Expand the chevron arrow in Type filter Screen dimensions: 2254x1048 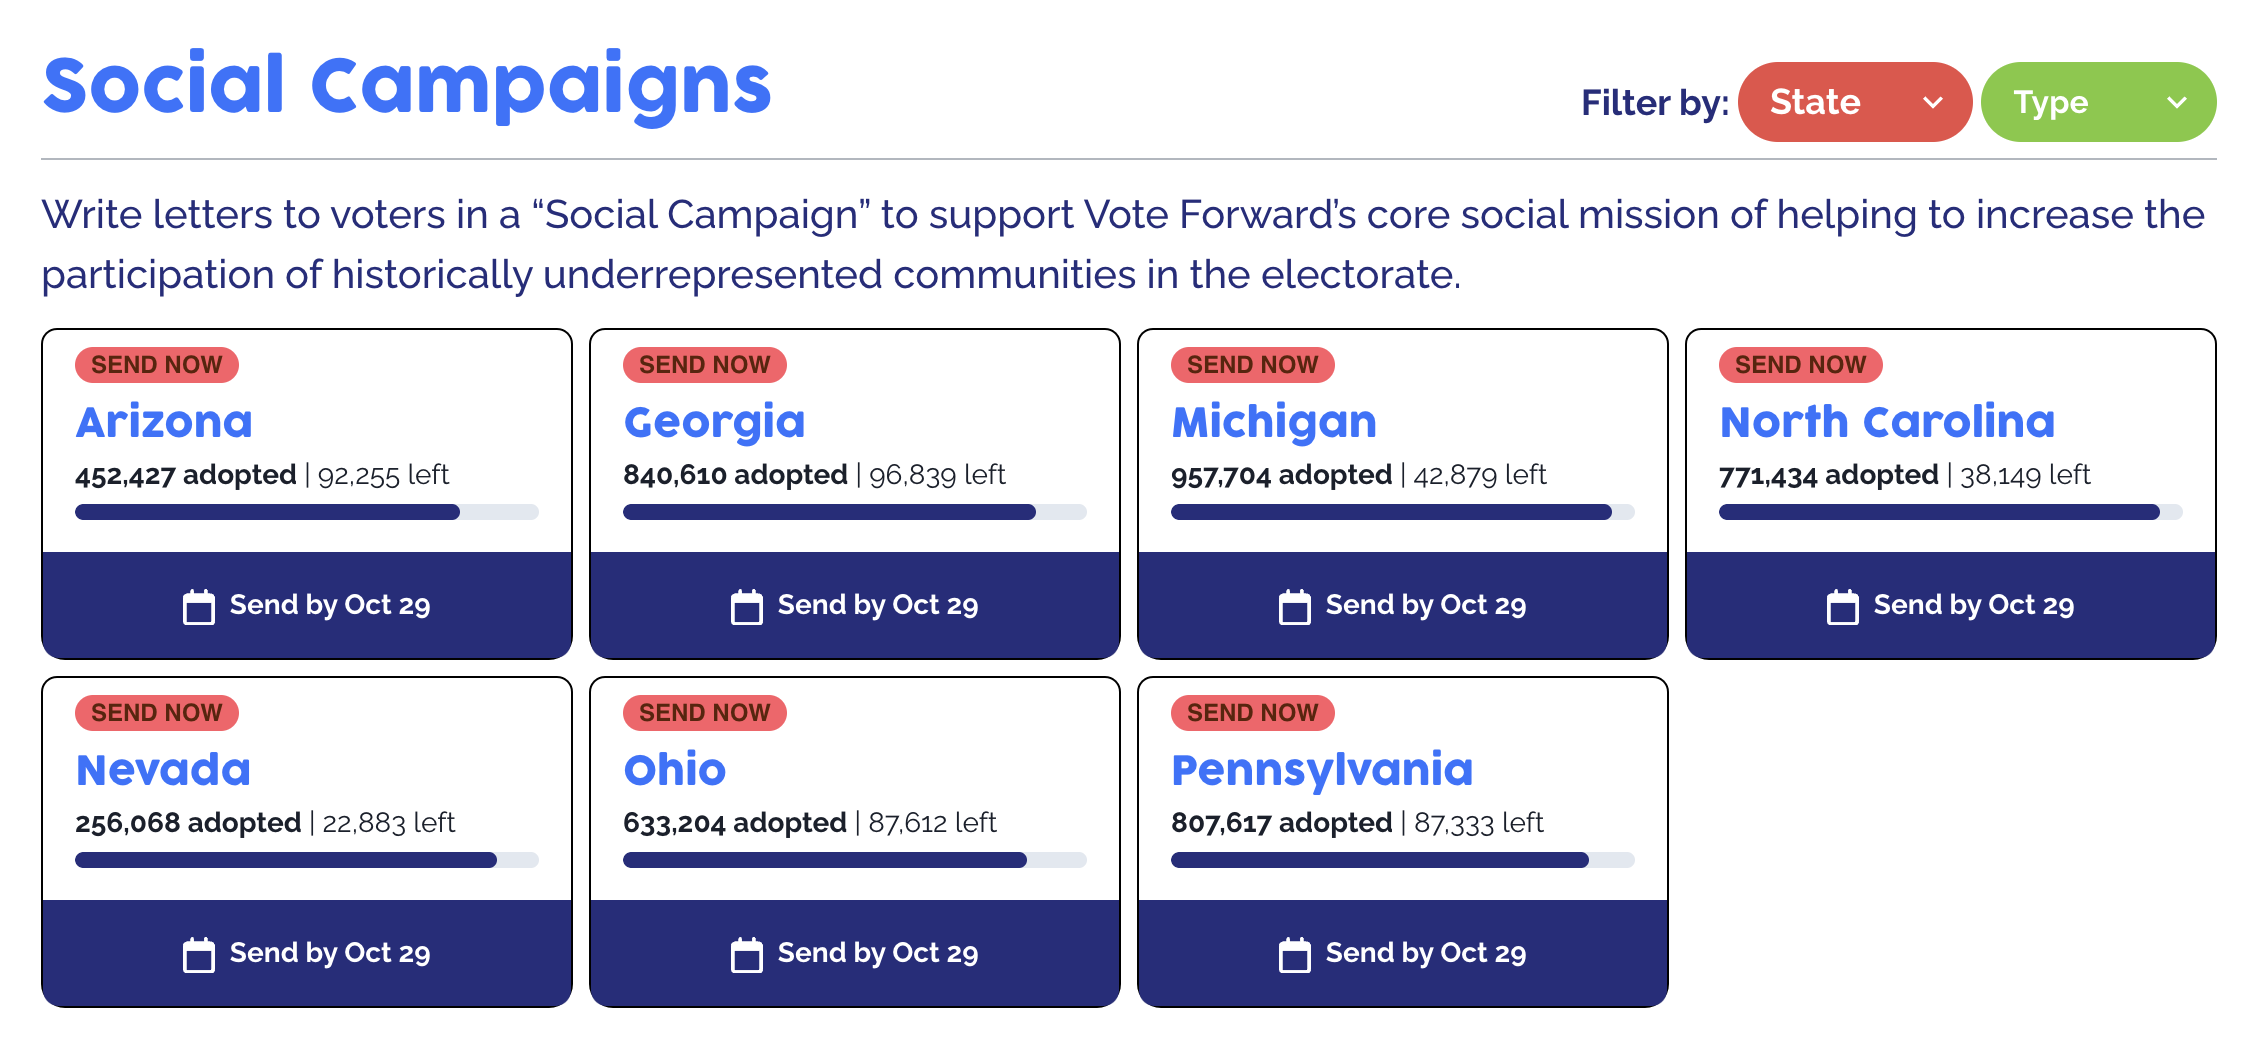[2177, 102]
